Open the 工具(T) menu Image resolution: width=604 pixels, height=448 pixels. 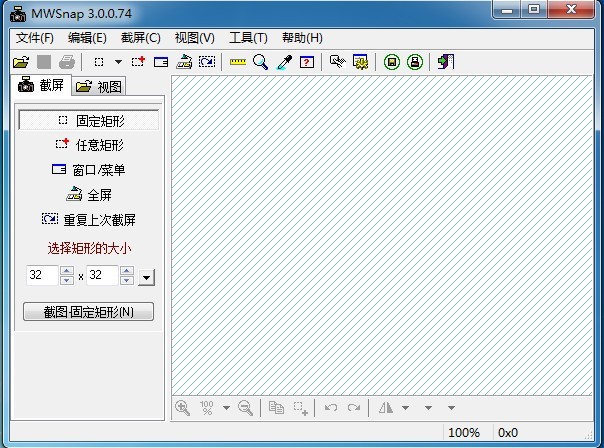point(248,38)
